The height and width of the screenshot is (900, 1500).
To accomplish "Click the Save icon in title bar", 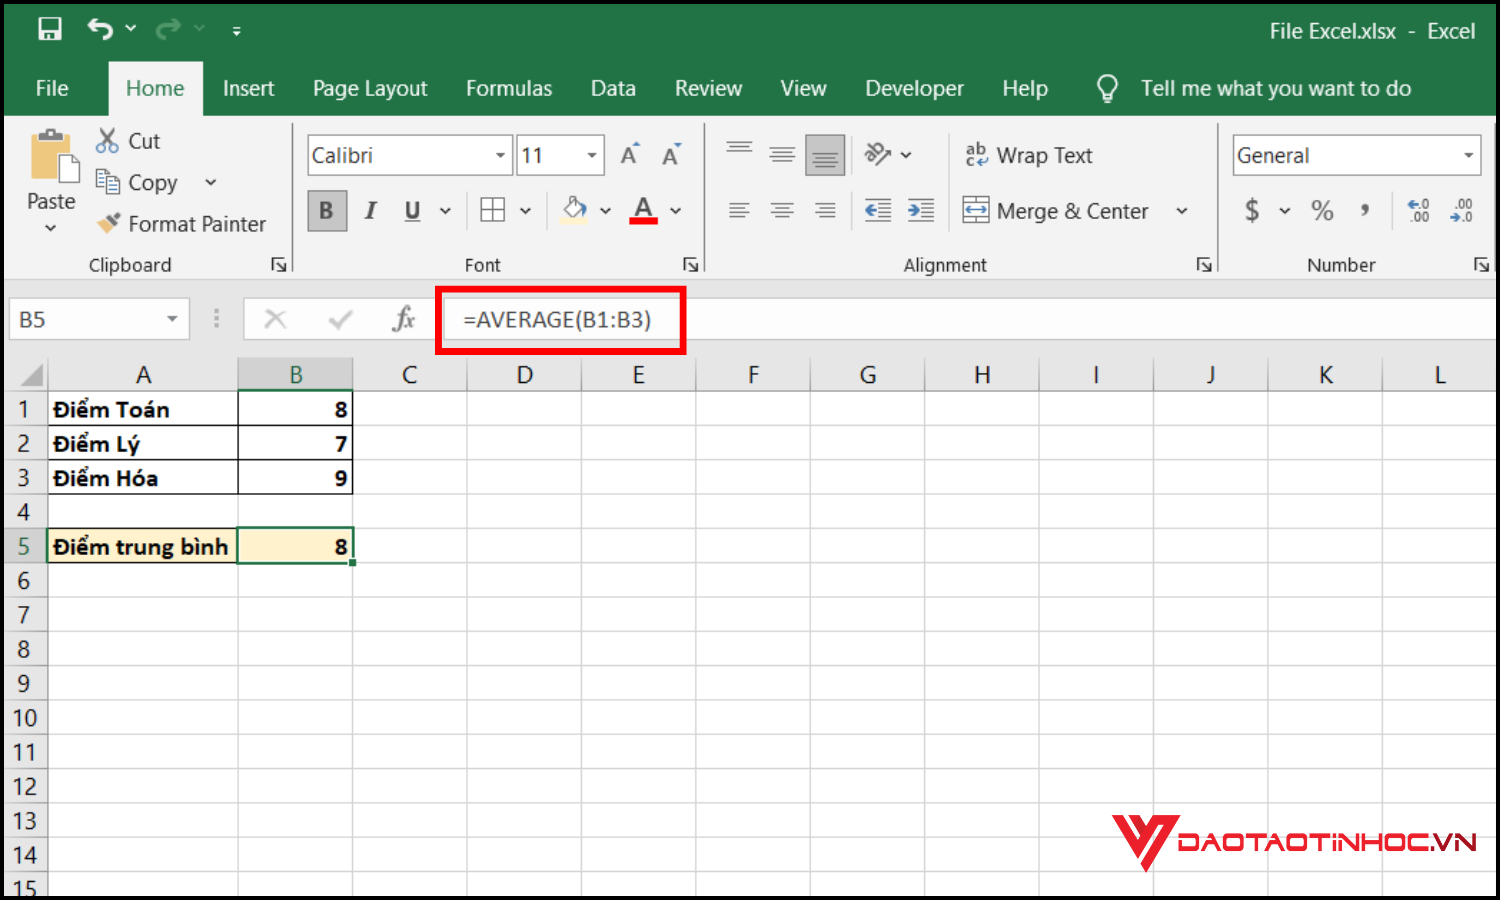I will pos(50,29).
